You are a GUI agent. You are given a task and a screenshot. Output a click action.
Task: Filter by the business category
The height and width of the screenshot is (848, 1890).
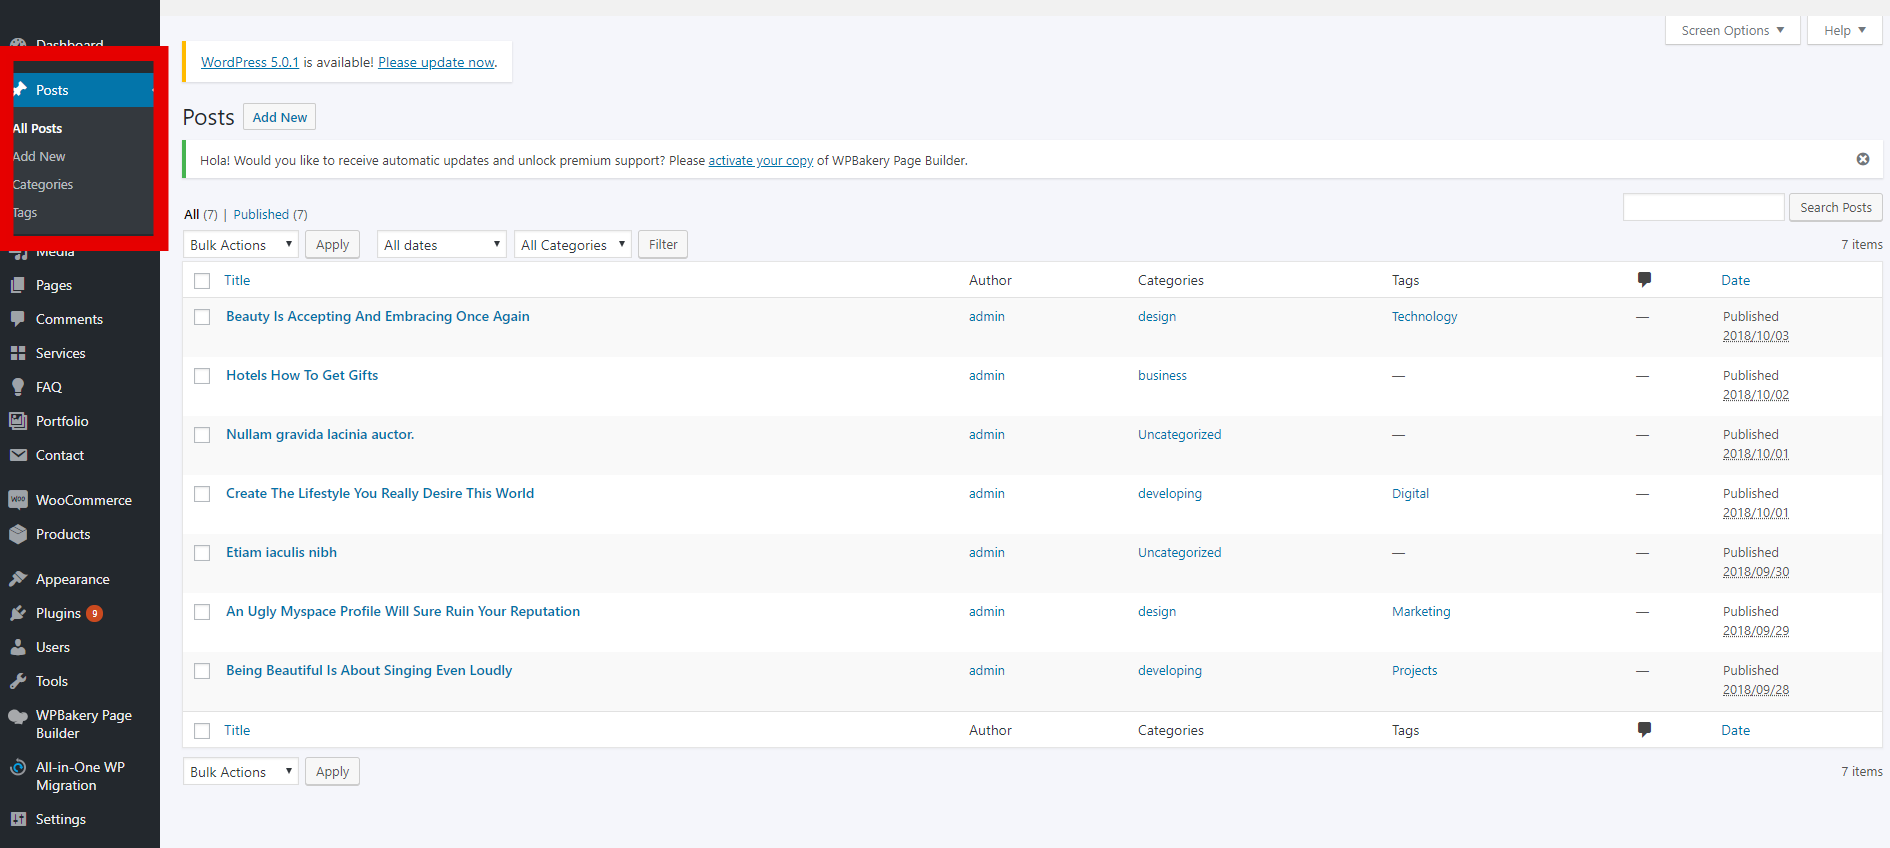pos(1162,375)
